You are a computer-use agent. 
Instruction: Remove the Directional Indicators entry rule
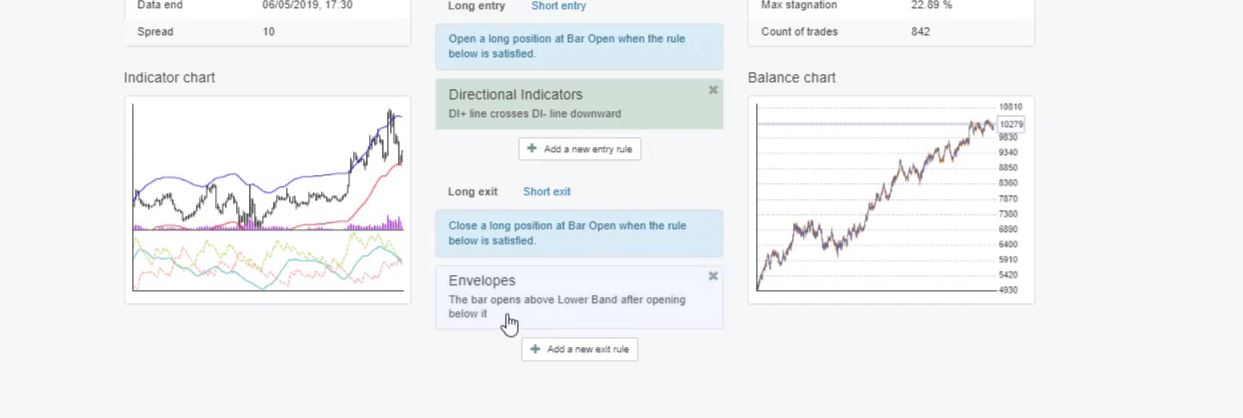point(713,90)
